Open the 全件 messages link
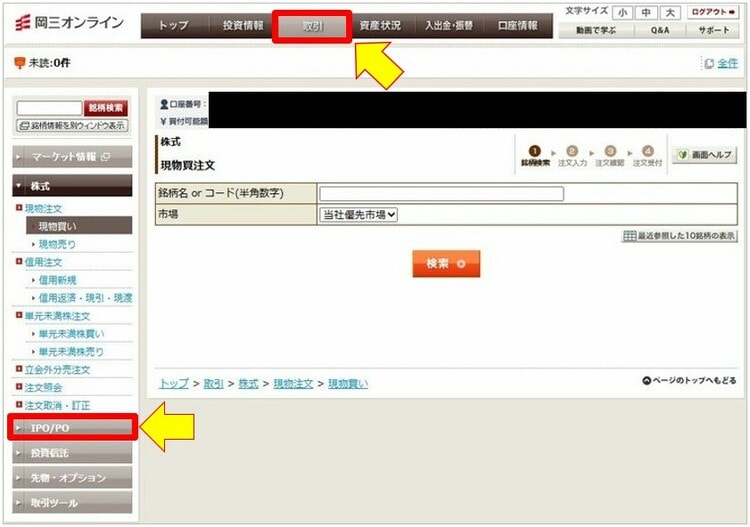The height and width of the screenshot is (527, 750). (727, 64)
